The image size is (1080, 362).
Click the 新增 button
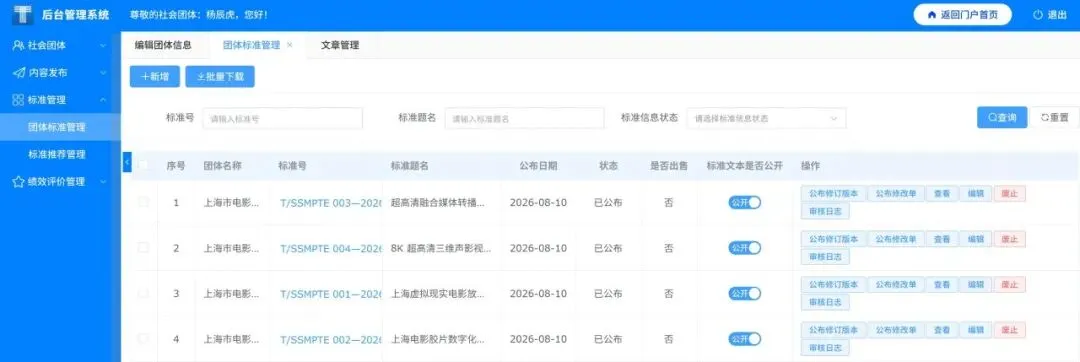pyautogui.click(x=155, y=76)
